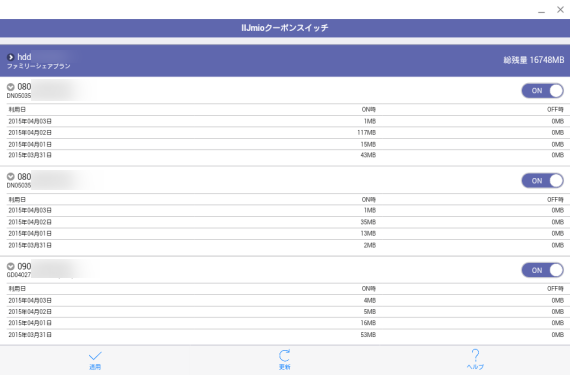Select the 117MB usage cell

click(366, 133)
